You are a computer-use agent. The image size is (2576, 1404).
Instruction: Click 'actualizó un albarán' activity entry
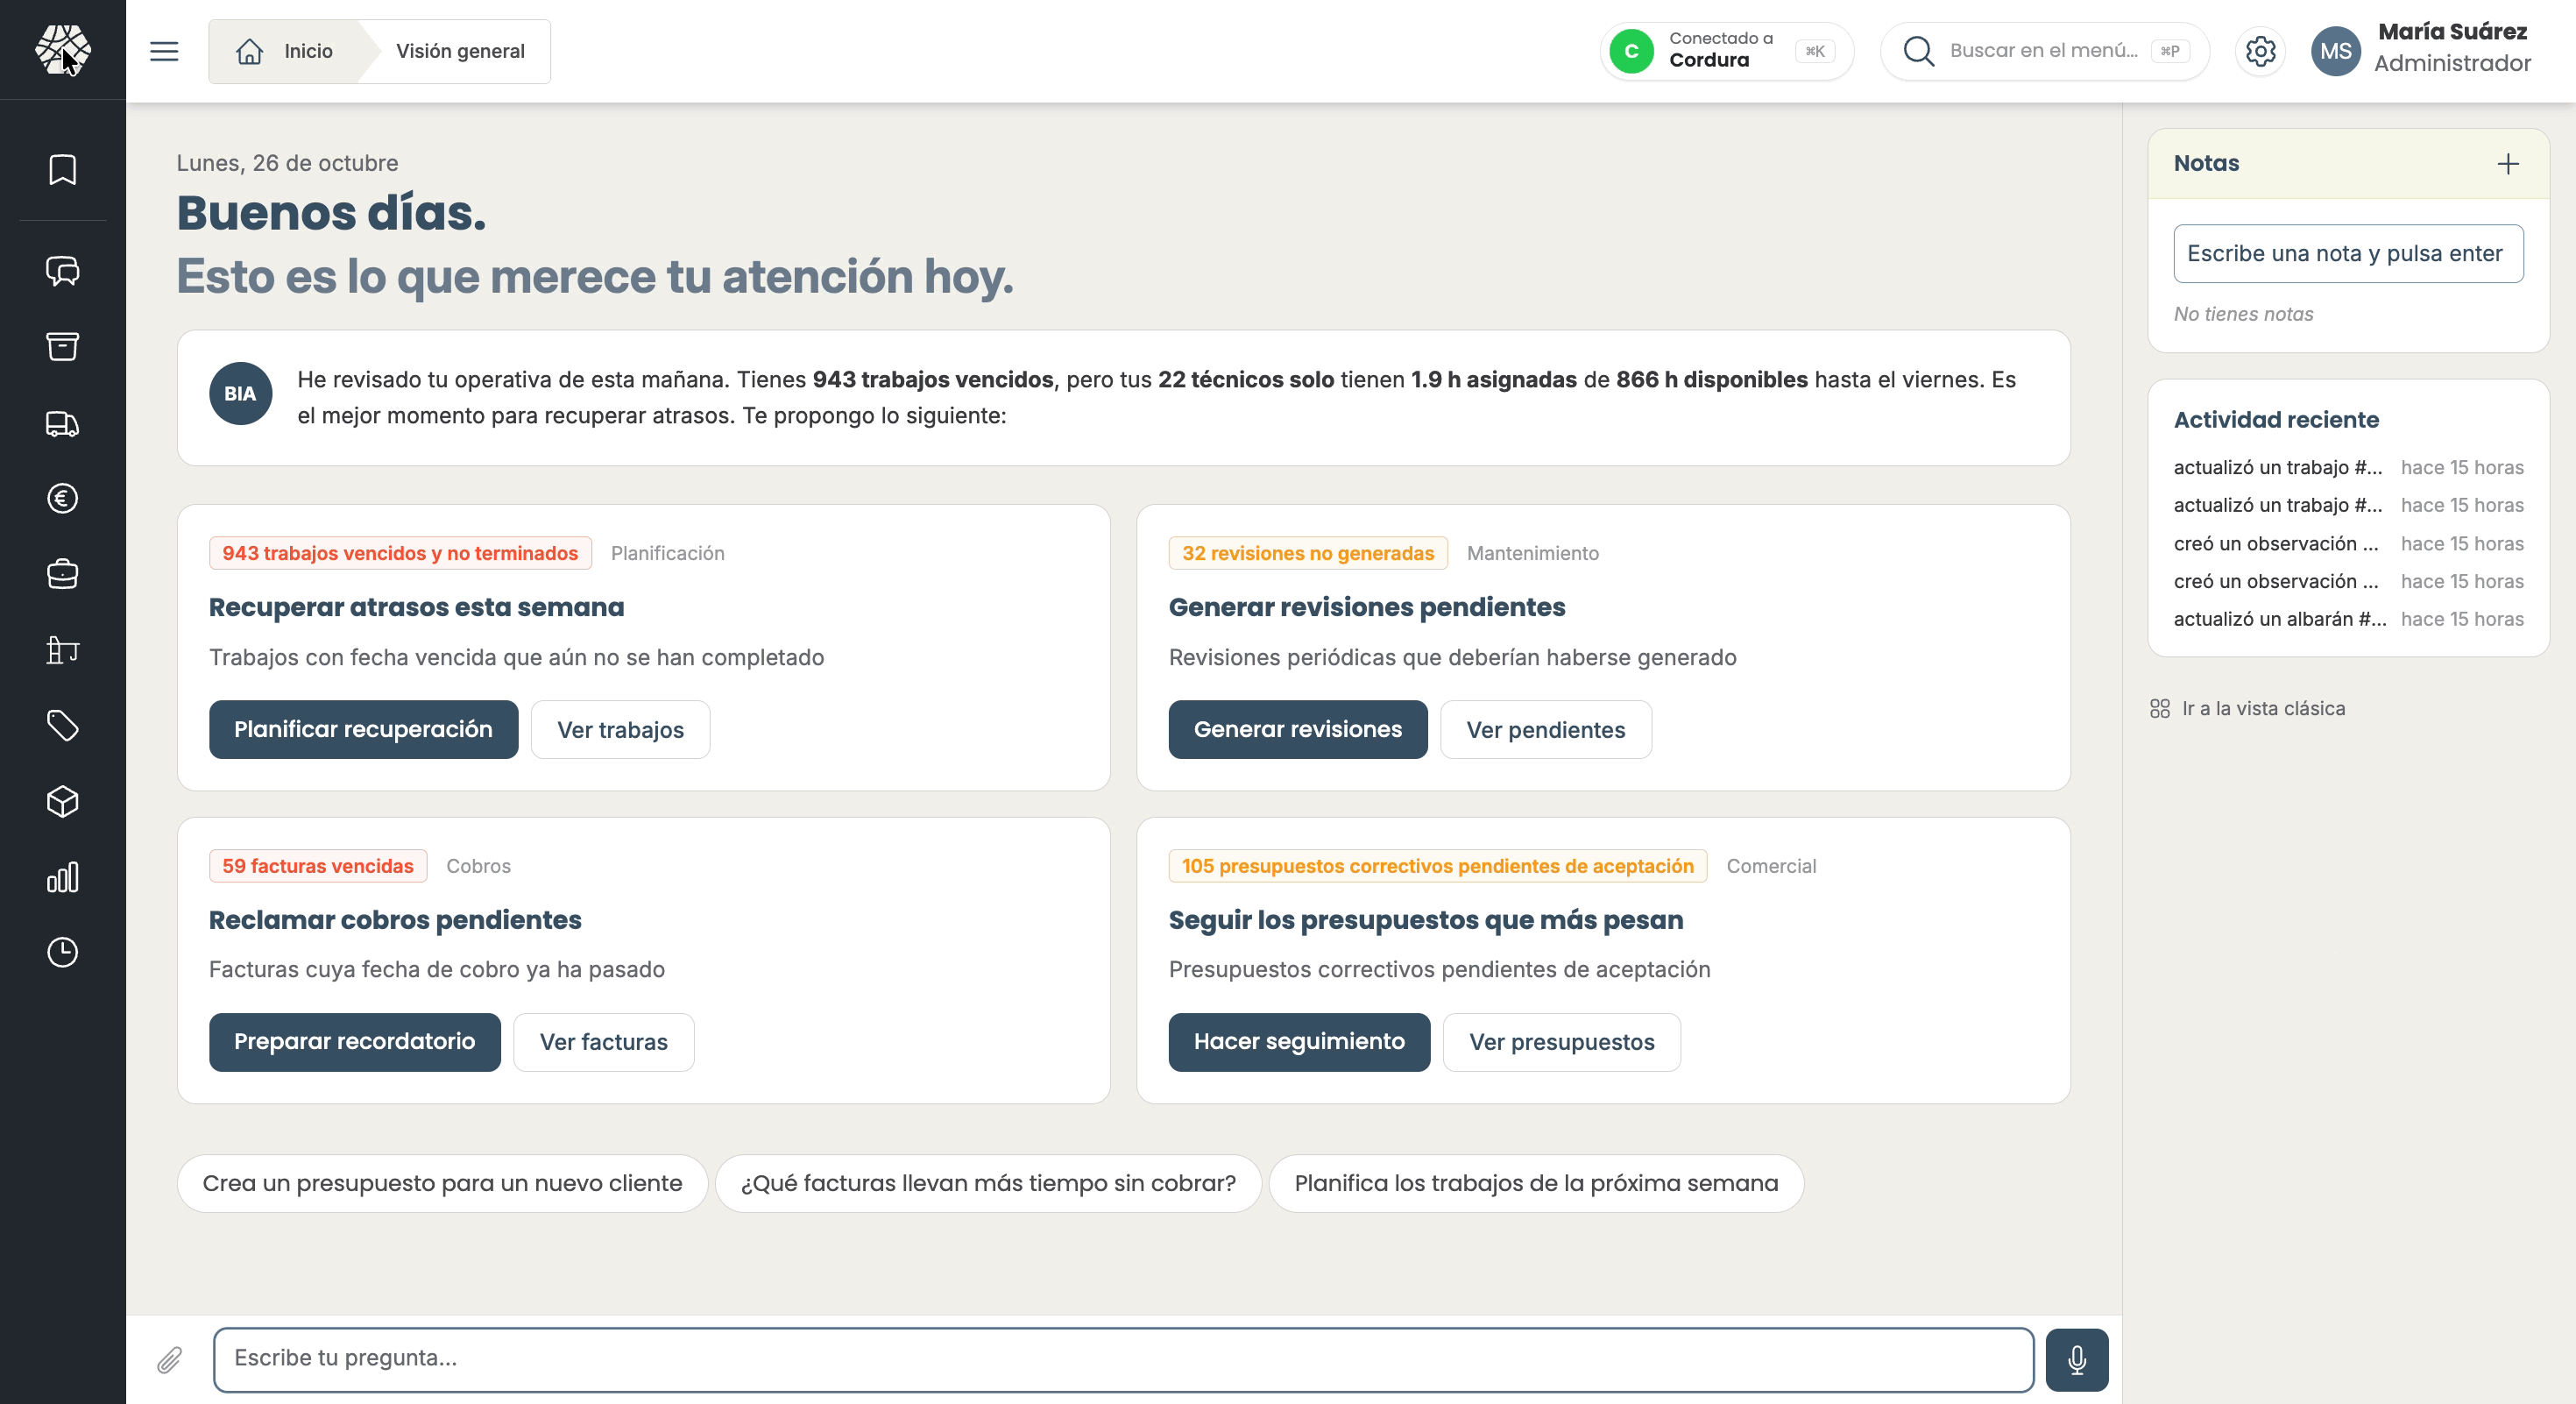click(x=2347, y=619)
